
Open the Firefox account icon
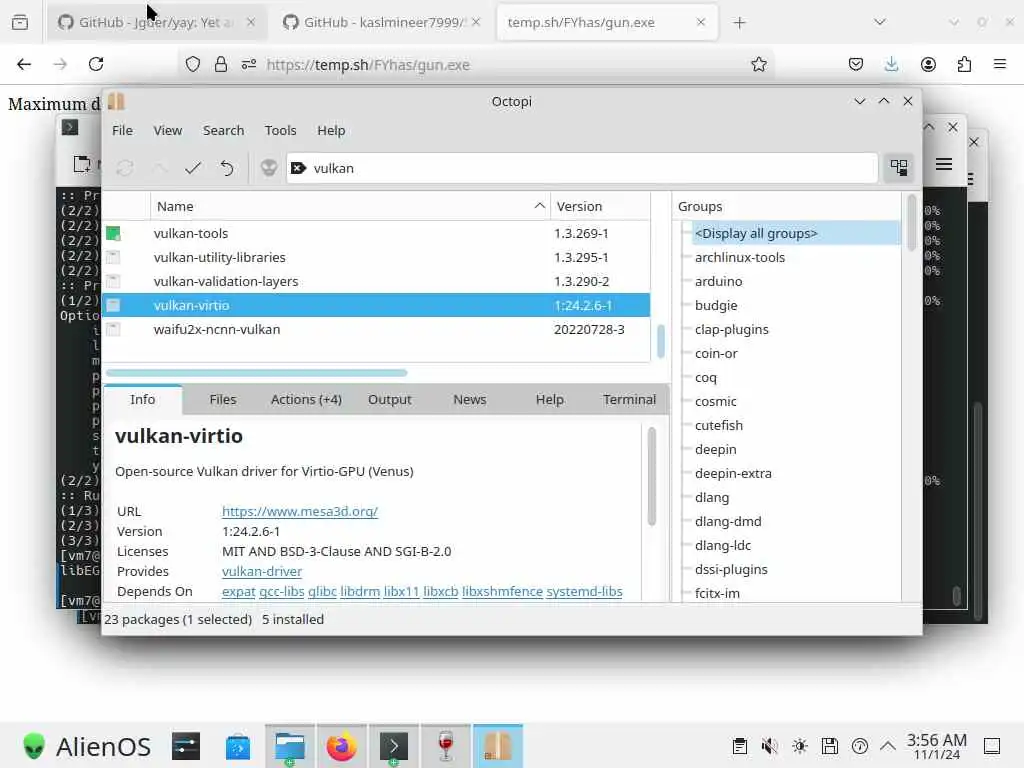pyautogui.click(x=928, y=64)
